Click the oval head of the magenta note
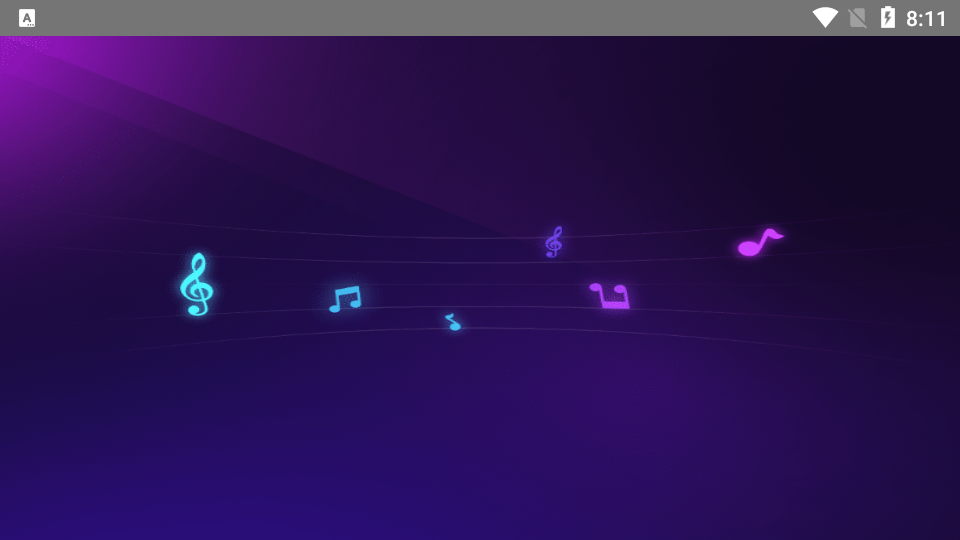The image size is (960, 540). click(749, 248)
